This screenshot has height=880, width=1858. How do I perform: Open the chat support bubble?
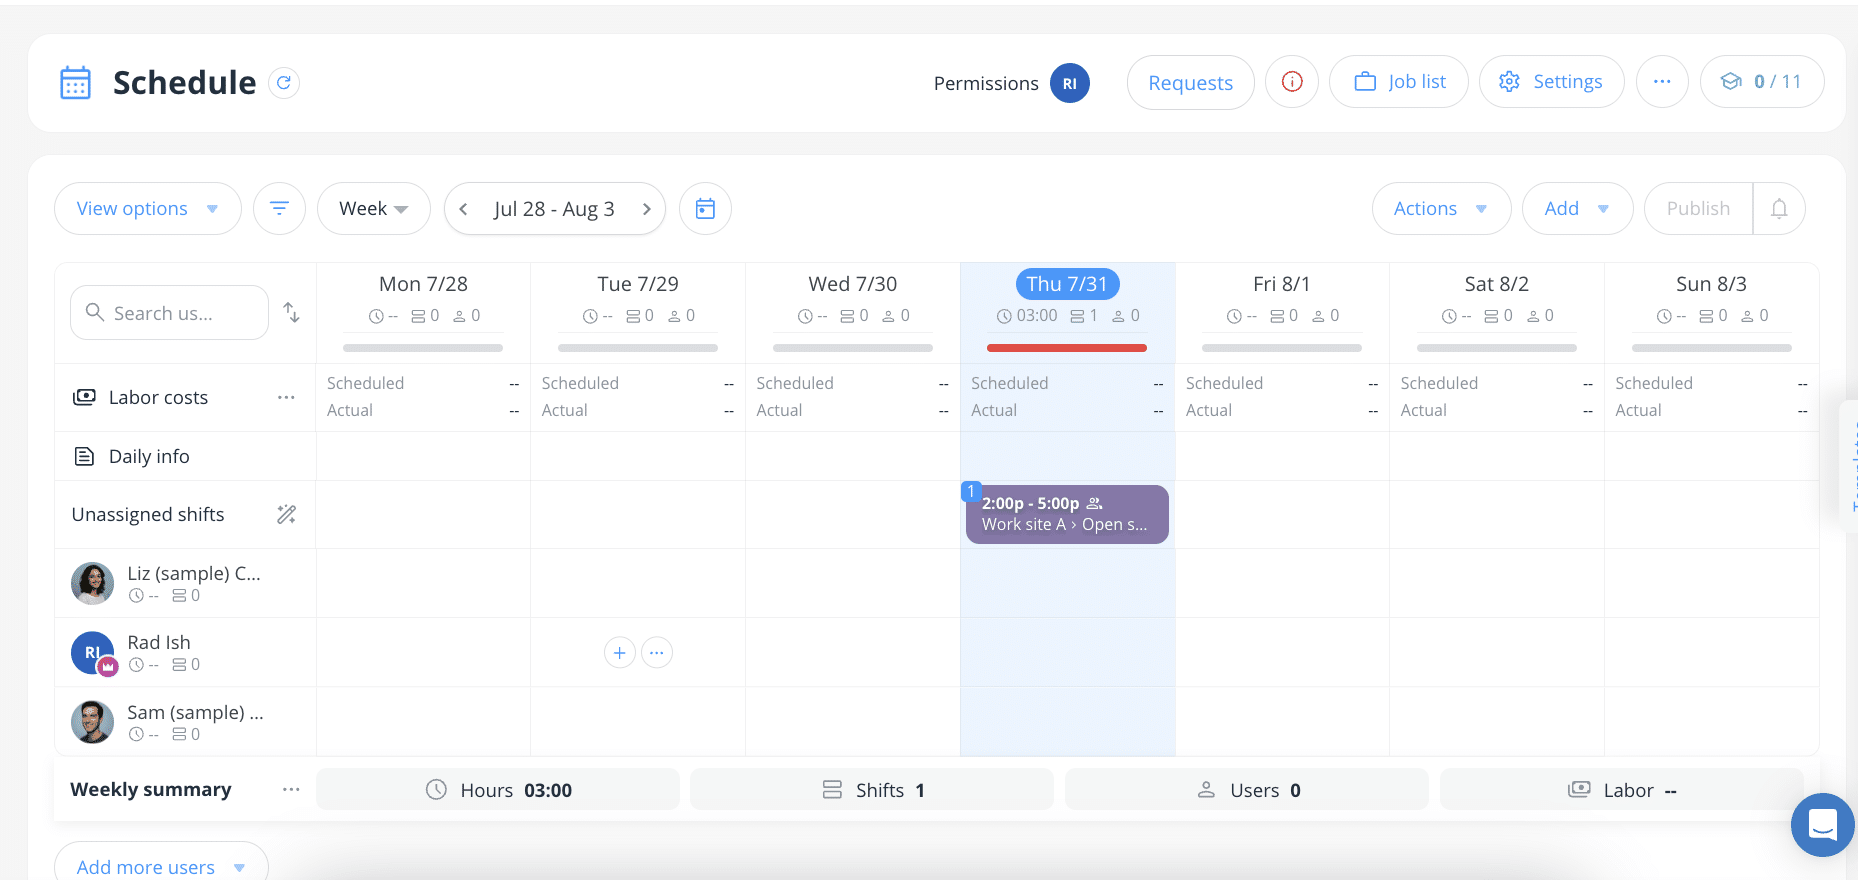point(1822,825)
